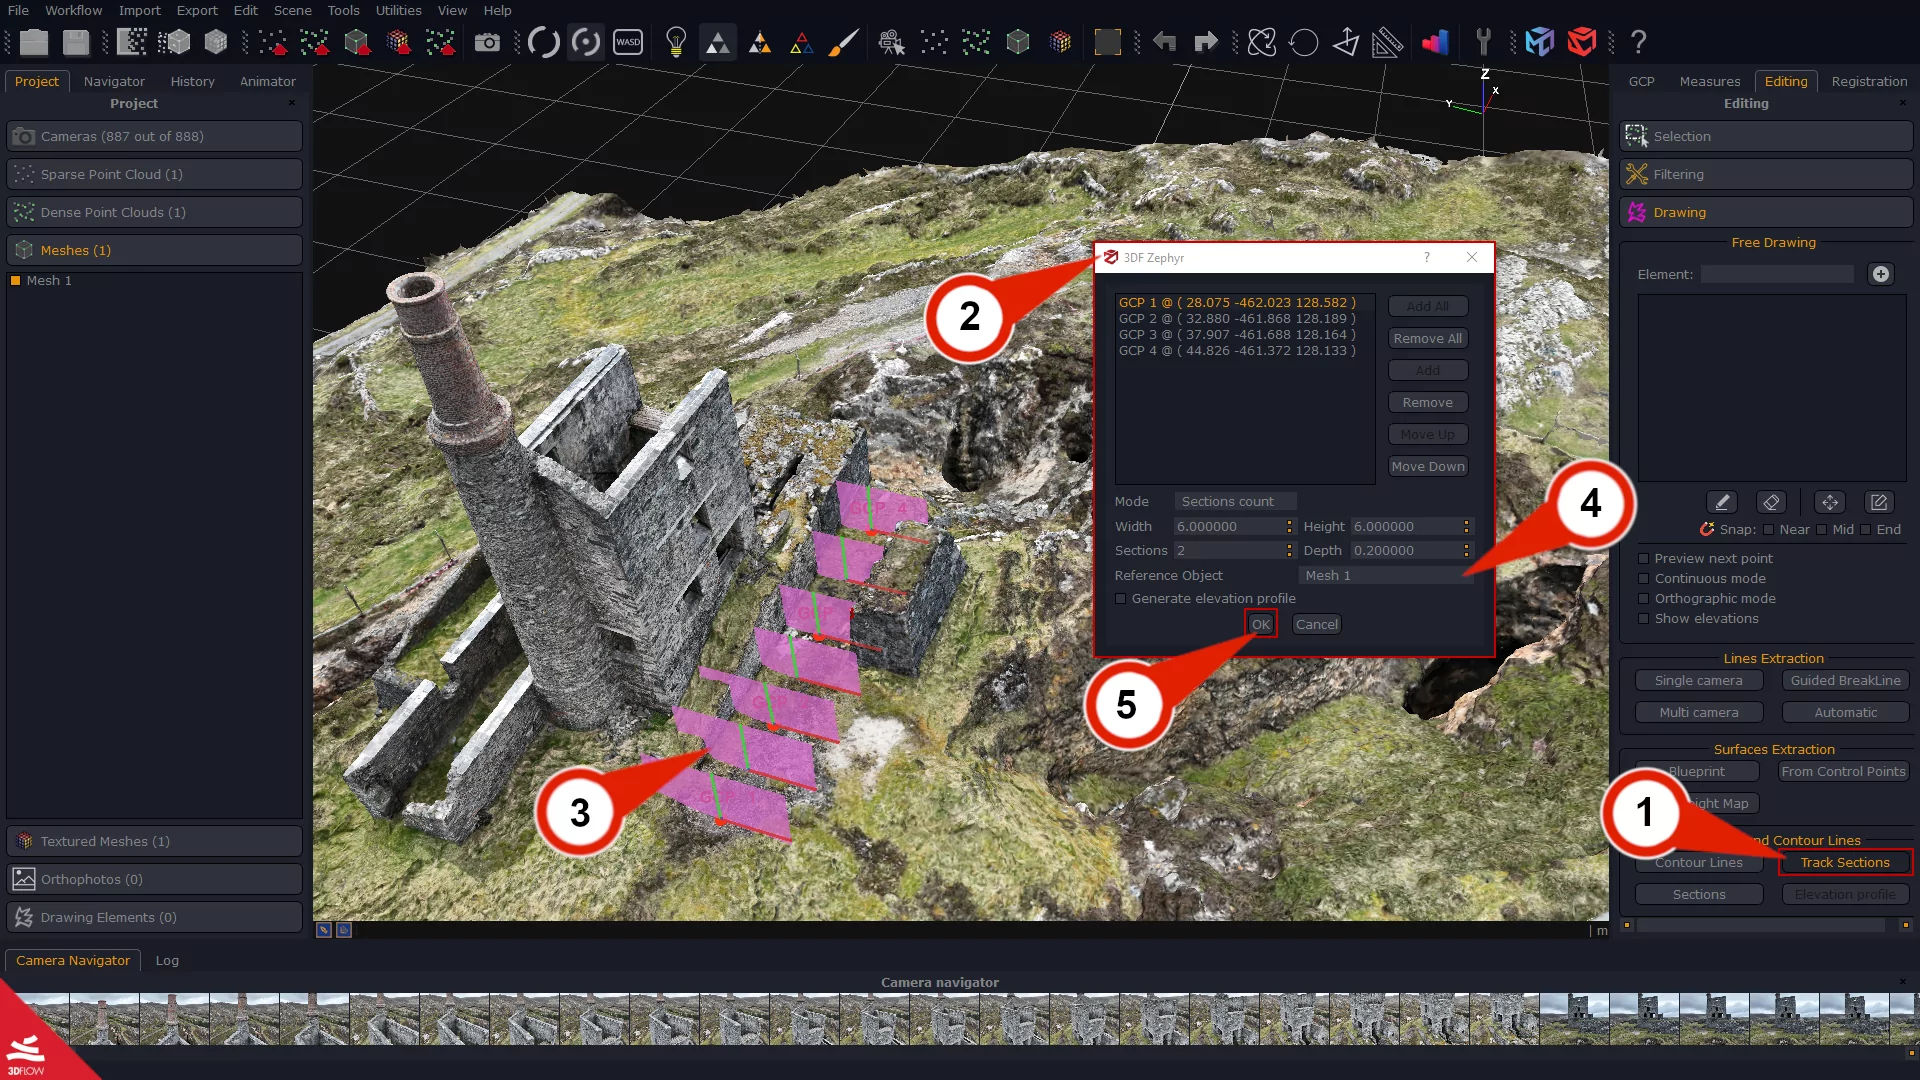The image size is (1920, 1080).
Task: Click the paintbrush tool icon
Action: (x=843, y=42)
